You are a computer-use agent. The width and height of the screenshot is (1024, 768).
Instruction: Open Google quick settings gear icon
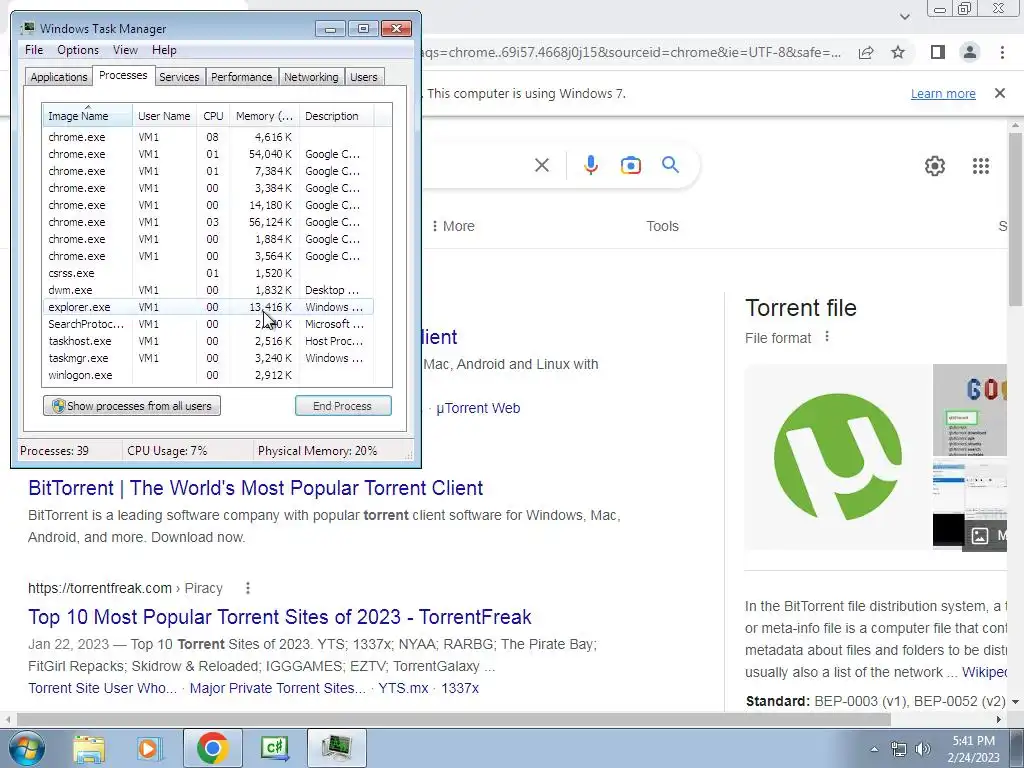(x=935, y=166)
